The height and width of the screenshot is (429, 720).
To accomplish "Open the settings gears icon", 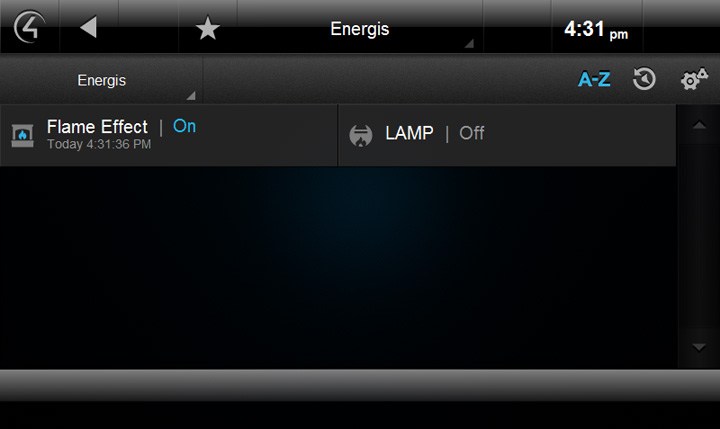I will click(694, 79).
